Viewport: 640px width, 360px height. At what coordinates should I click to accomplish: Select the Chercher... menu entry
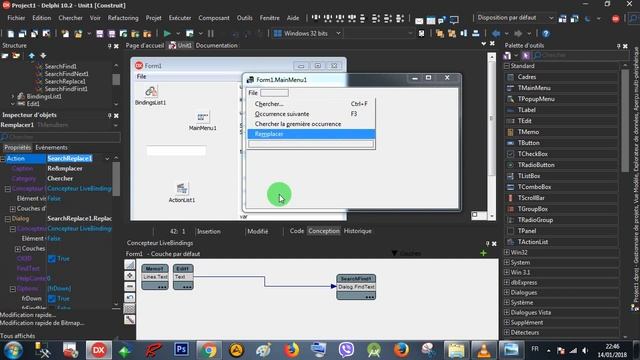[311, 104]
